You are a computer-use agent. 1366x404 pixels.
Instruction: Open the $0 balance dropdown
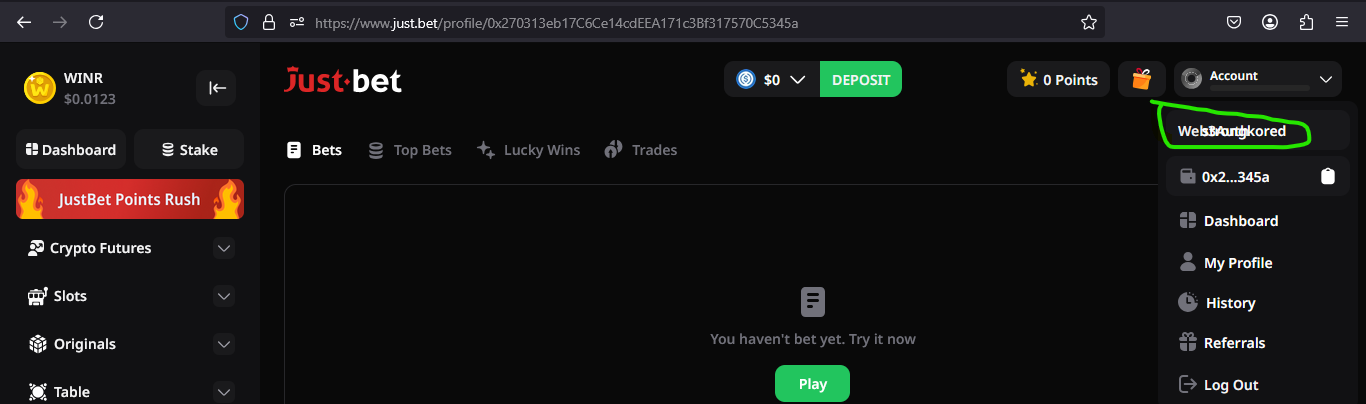coord(771,80)
